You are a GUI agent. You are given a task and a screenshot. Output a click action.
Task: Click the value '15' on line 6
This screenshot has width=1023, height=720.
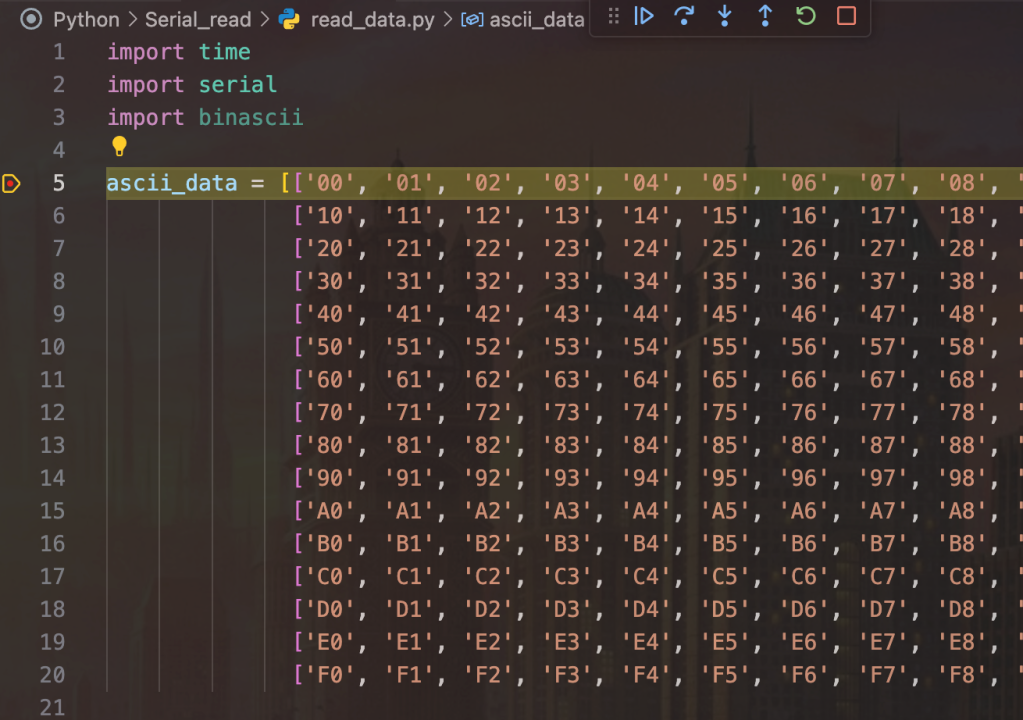[x=724, y=216]
